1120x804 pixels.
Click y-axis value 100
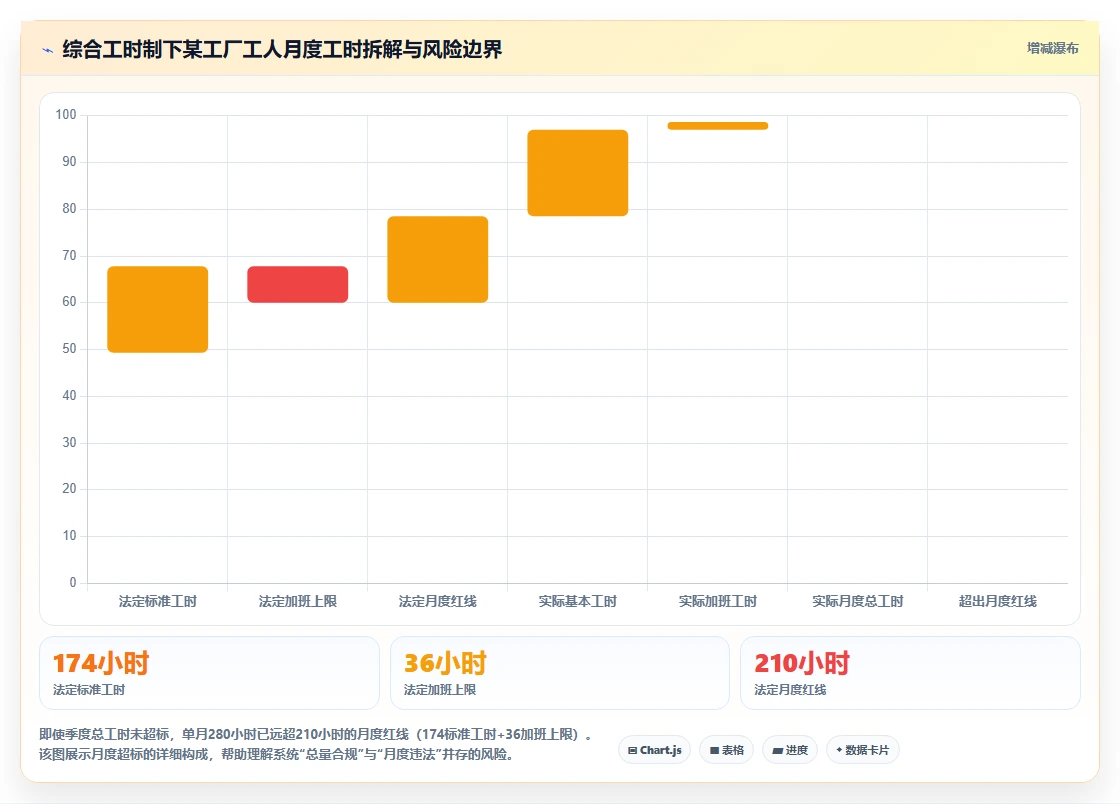(66, 114)
